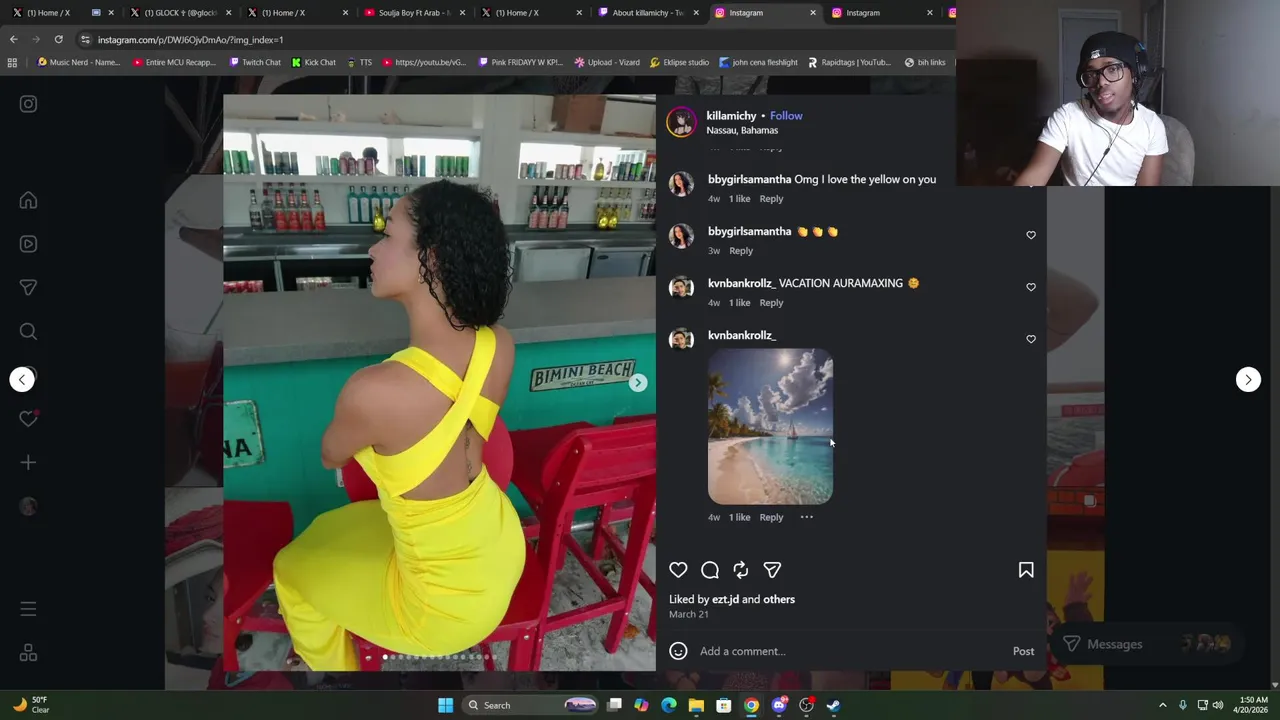Open the beach image in kvnbankrollz_ comment
The image size is (1280, 720).
tap(770, 426)
